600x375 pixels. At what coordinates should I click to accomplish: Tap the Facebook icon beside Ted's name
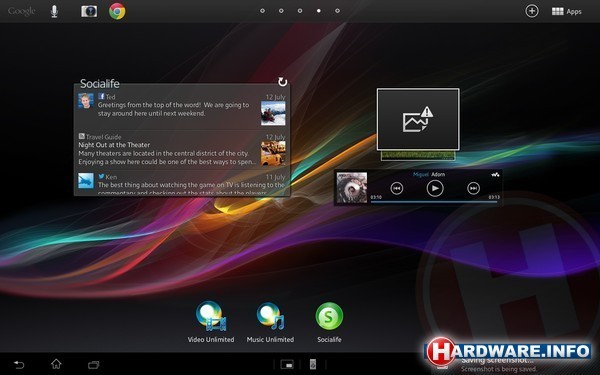coord(101,96)
